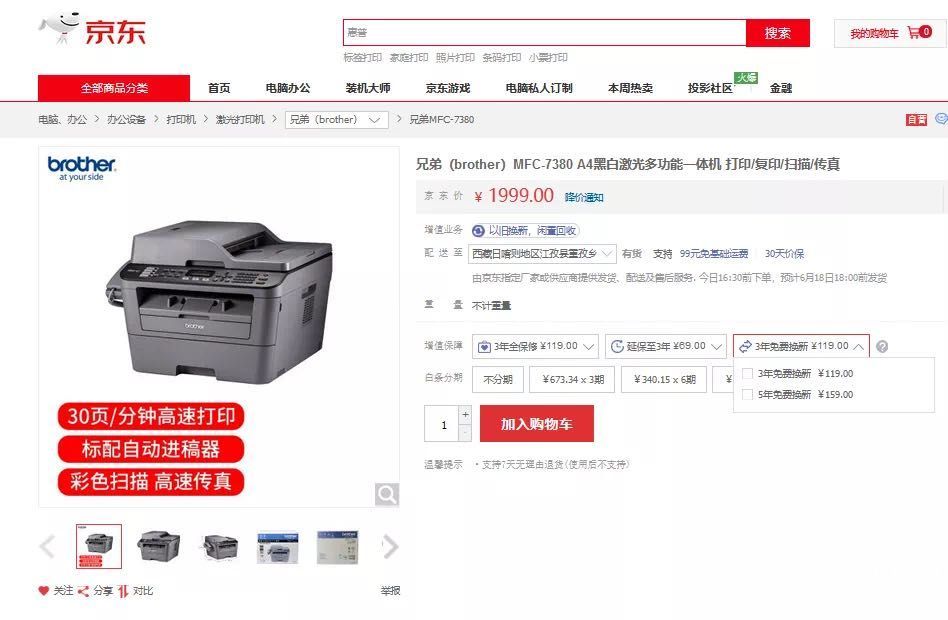Image resolution: width=948 pixels, height=620 pixels.
Task: Open the 电脑办公 navigation tab
Action: pyautogui.click(x=288, y=88)
